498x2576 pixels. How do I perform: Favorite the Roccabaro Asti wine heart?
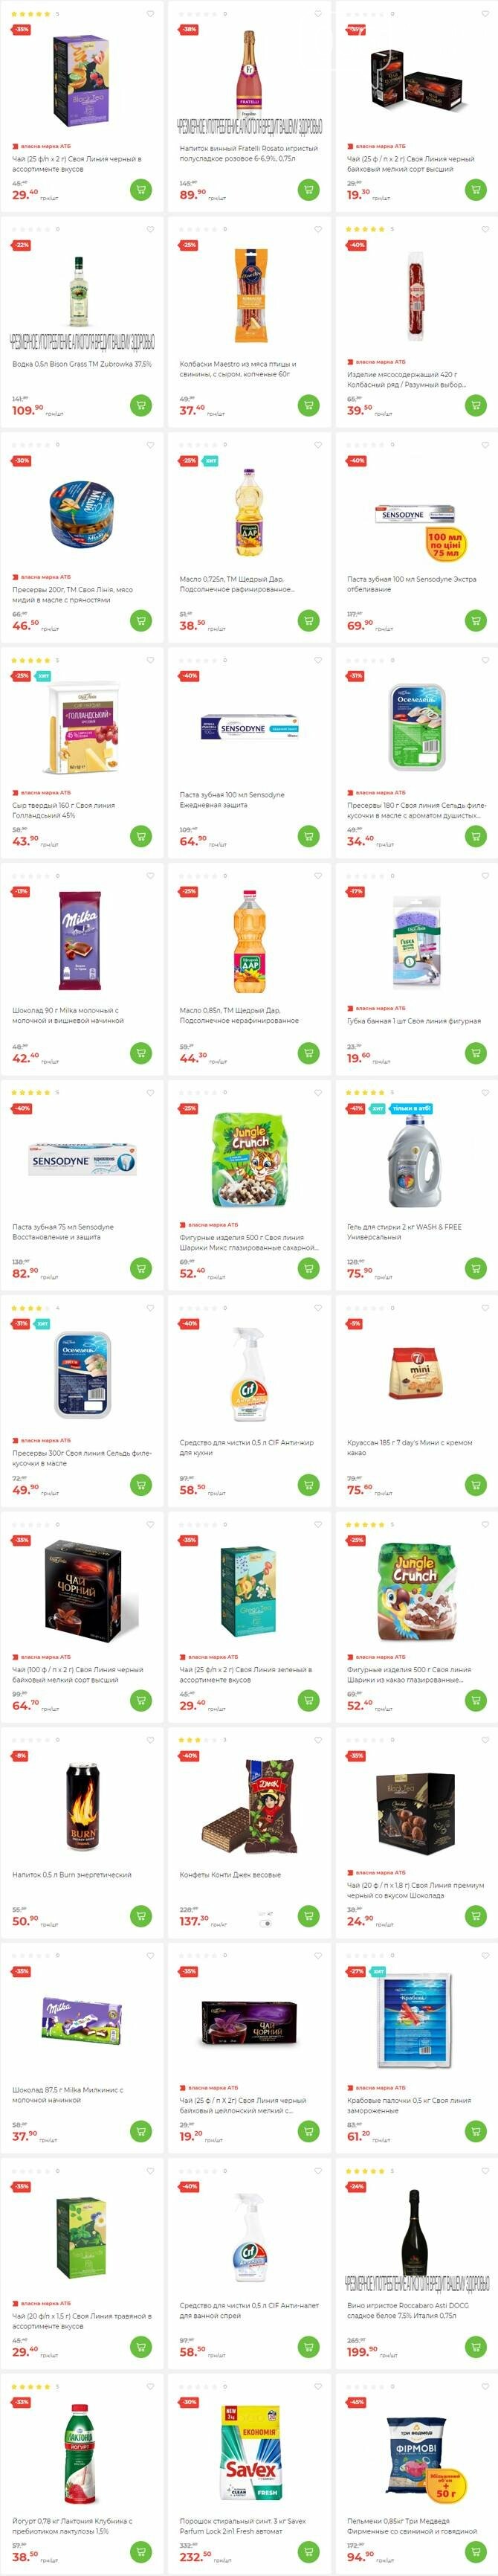[x=485, y=2171]
